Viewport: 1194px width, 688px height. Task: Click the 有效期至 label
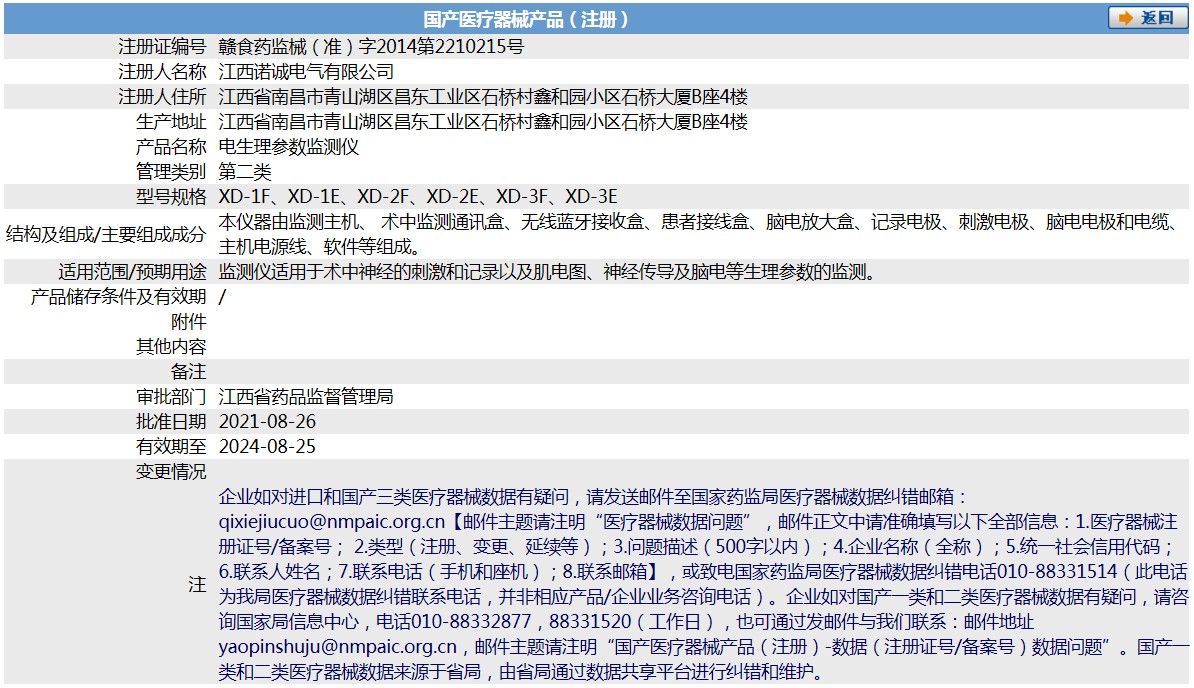point(171,447)
